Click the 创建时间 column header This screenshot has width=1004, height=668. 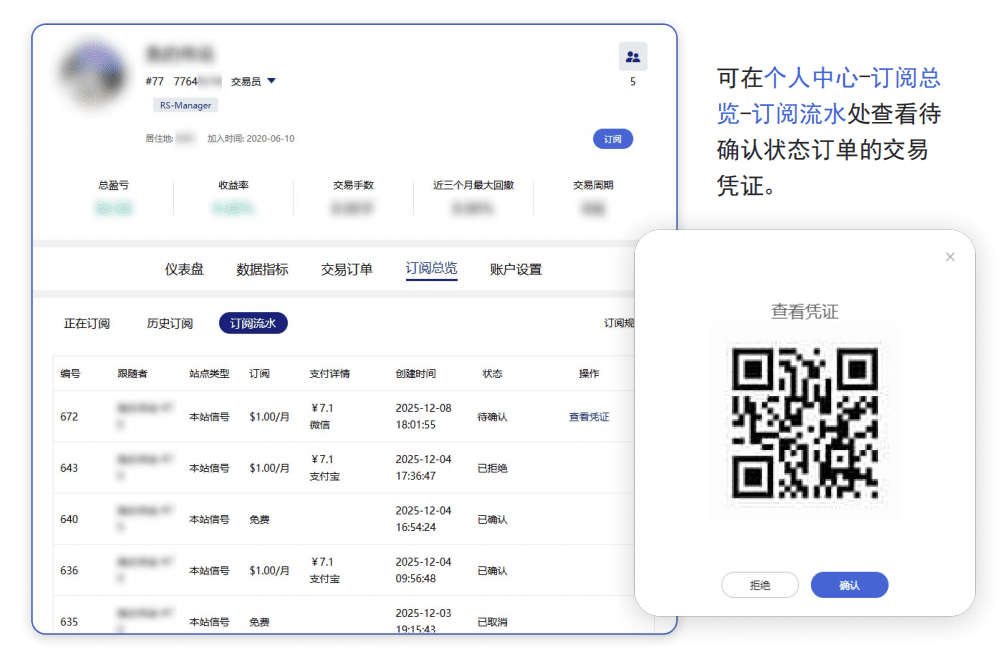pyautogui.click(x=415, y=374)
